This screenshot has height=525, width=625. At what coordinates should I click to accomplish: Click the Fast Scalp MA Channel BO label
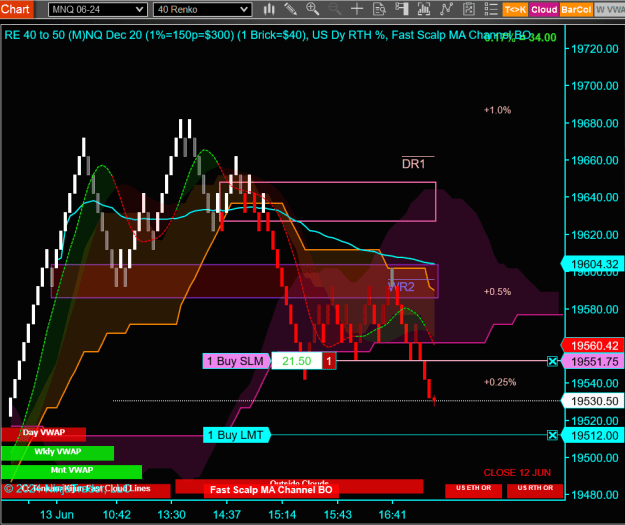[x=271, y=490]
